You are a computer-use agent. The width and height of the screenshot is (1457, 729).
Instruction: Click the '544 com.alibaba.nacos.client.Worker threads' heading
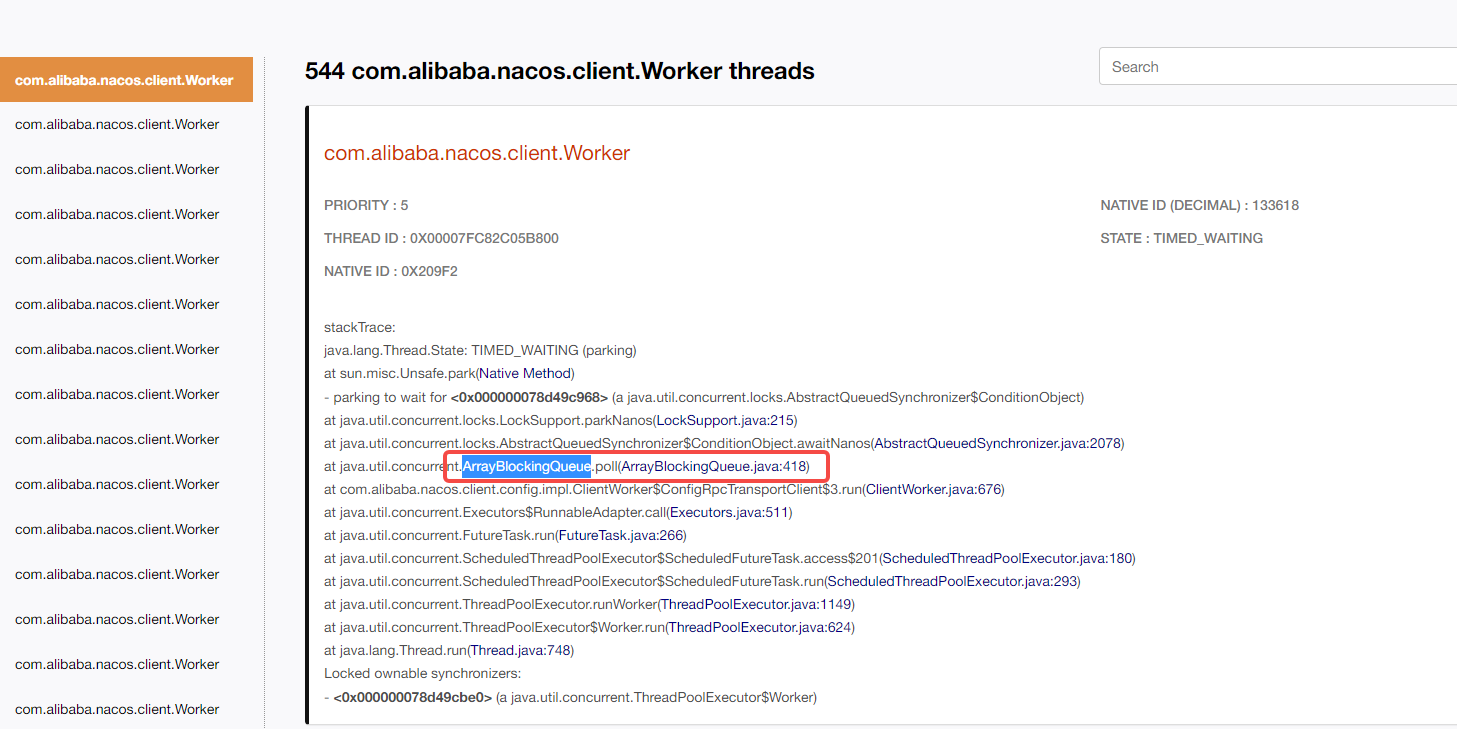tap(560, 71)
